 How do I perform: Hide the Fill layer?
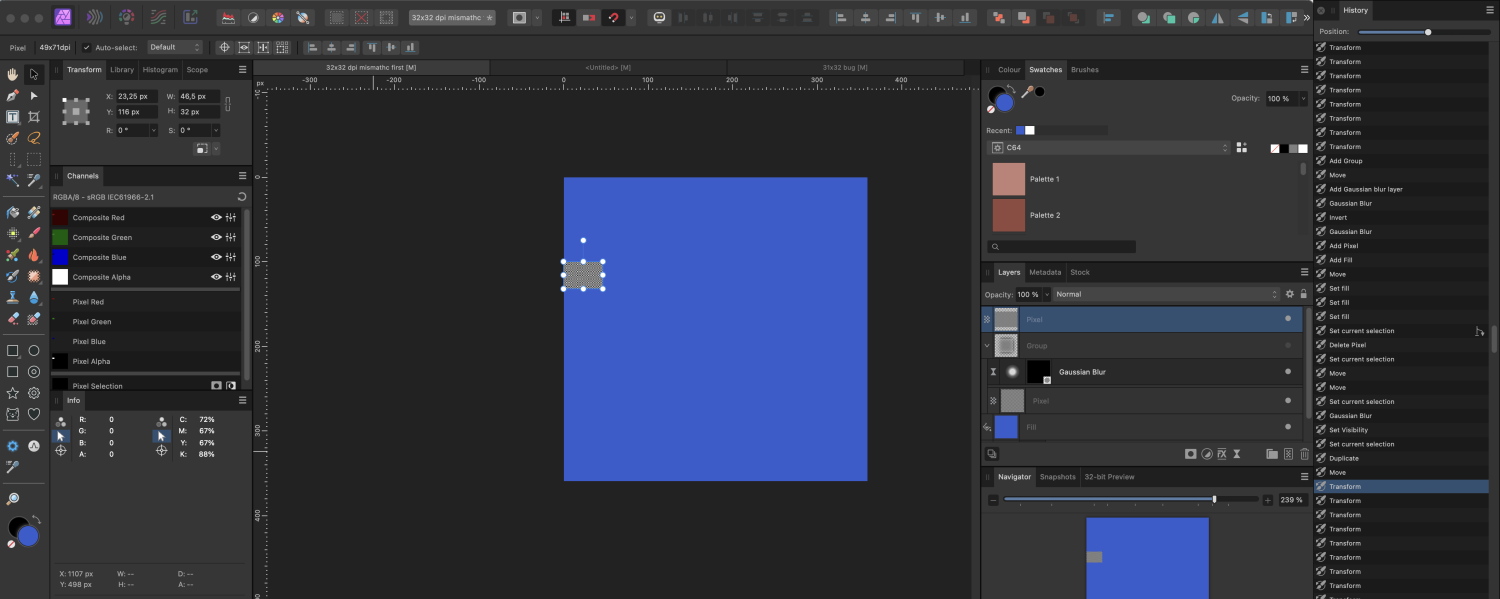[1289, 427]
